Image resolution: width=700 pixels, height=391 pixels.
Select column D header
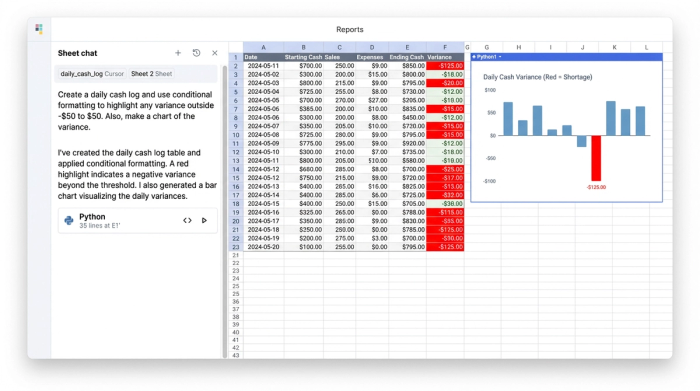pyautogui.click(x=372, y=47)
